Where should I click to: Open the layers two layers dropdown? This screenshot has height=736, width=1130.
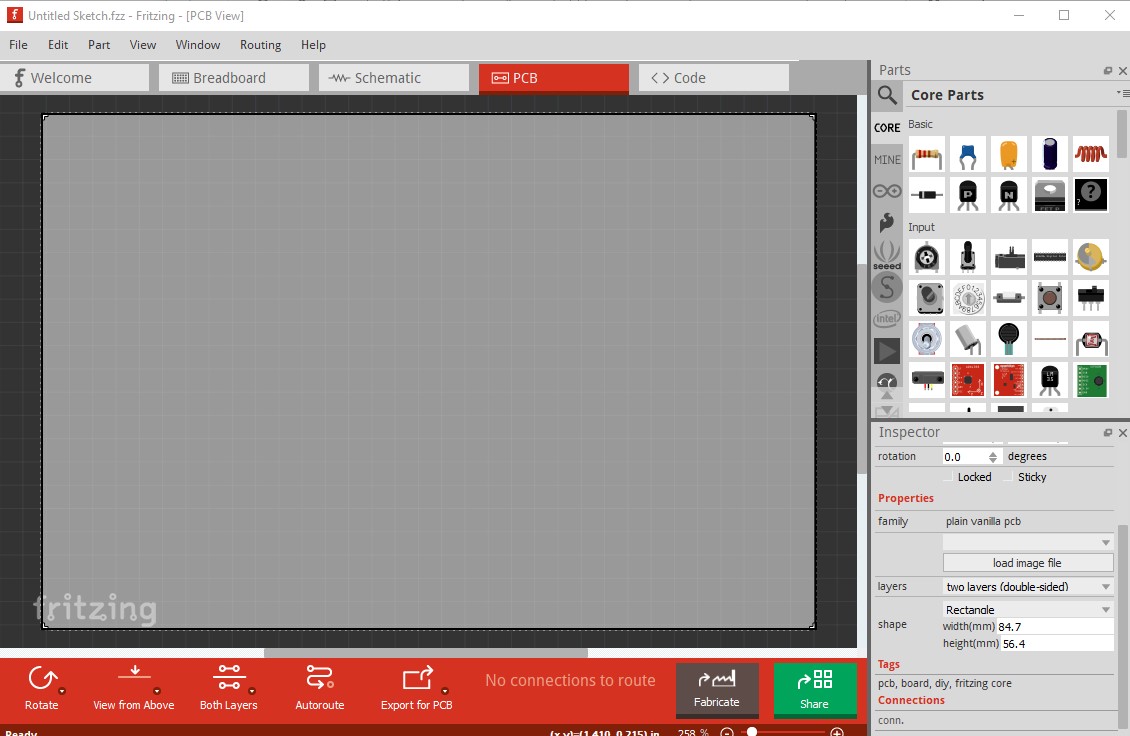(x=1028, y=587)
